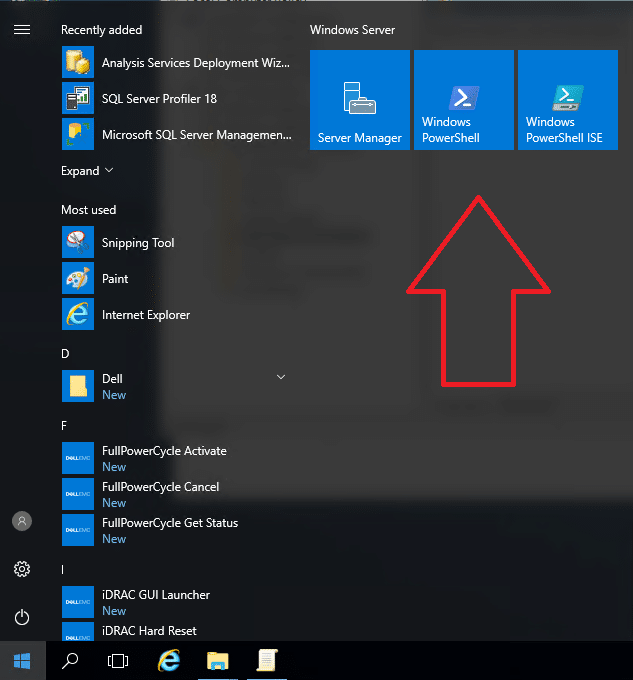Open the Server Manager tile

[x=360, y=100]
